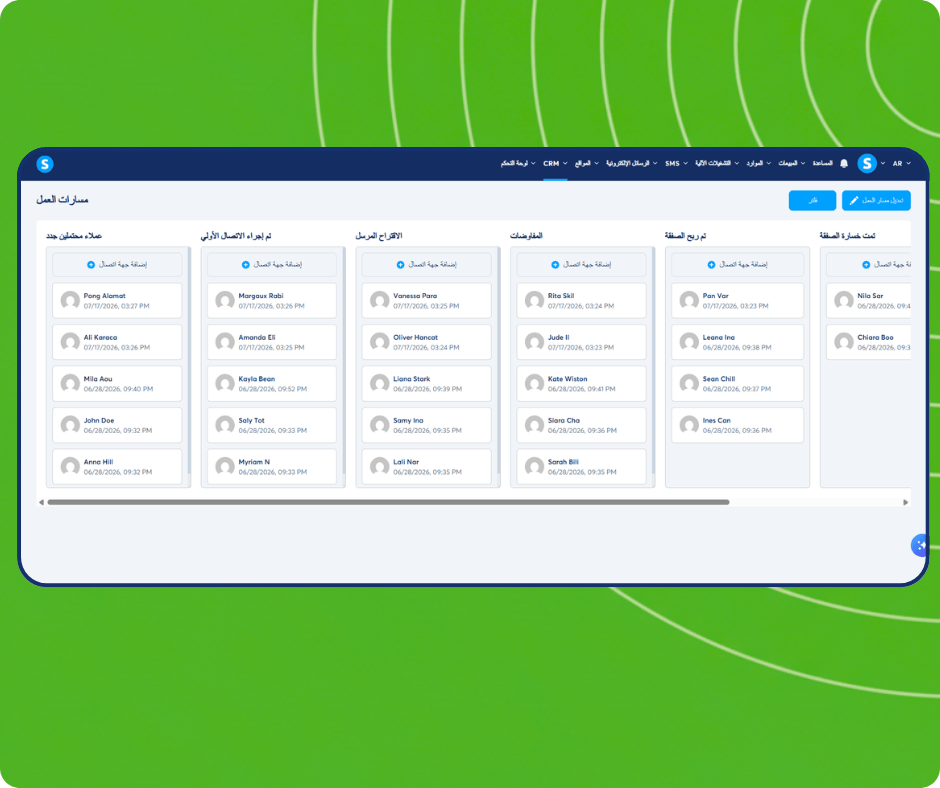Open the Saly Tot contact card

click(272, 425)
